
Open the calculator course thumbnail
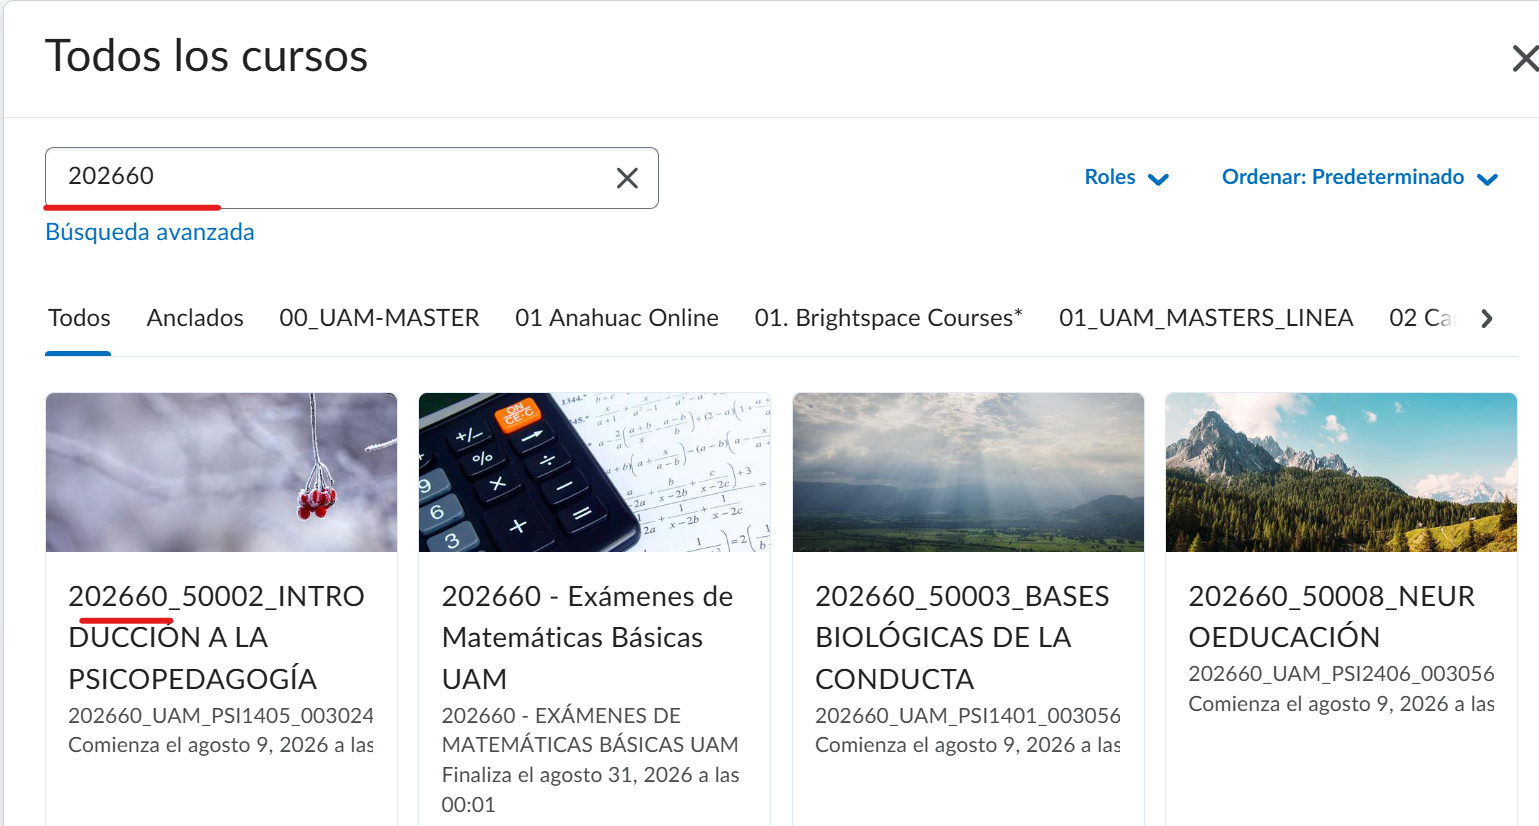(x=594, y=472)
